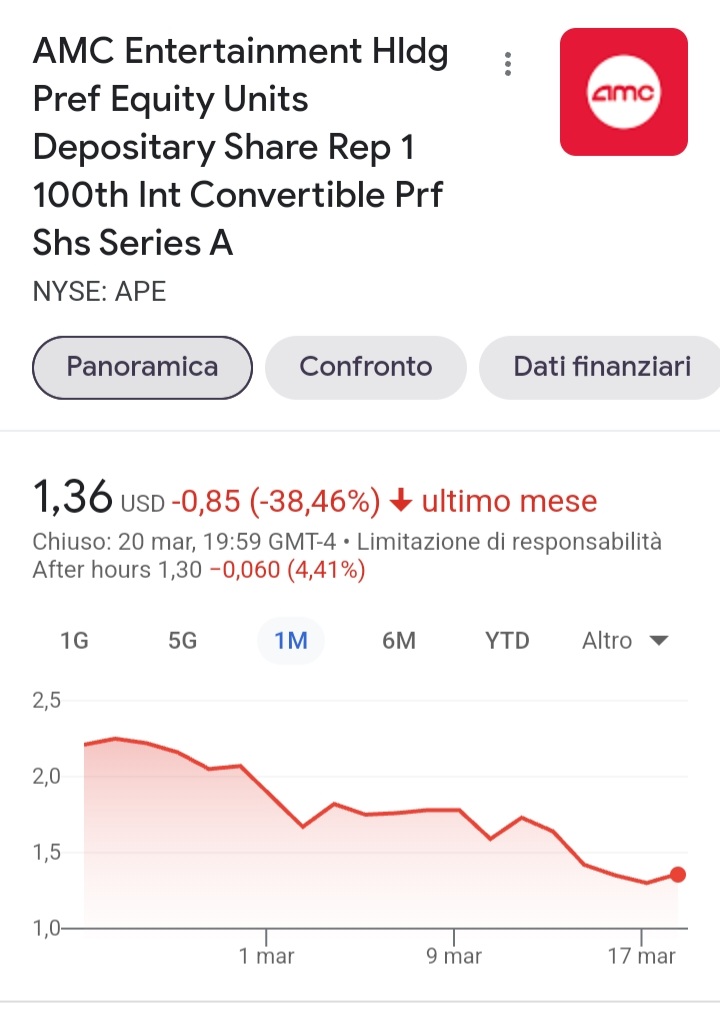Choose the YTD chart period
This screenshot has width=720, height=1017.
pyautogui.click(x=507, y=641)
